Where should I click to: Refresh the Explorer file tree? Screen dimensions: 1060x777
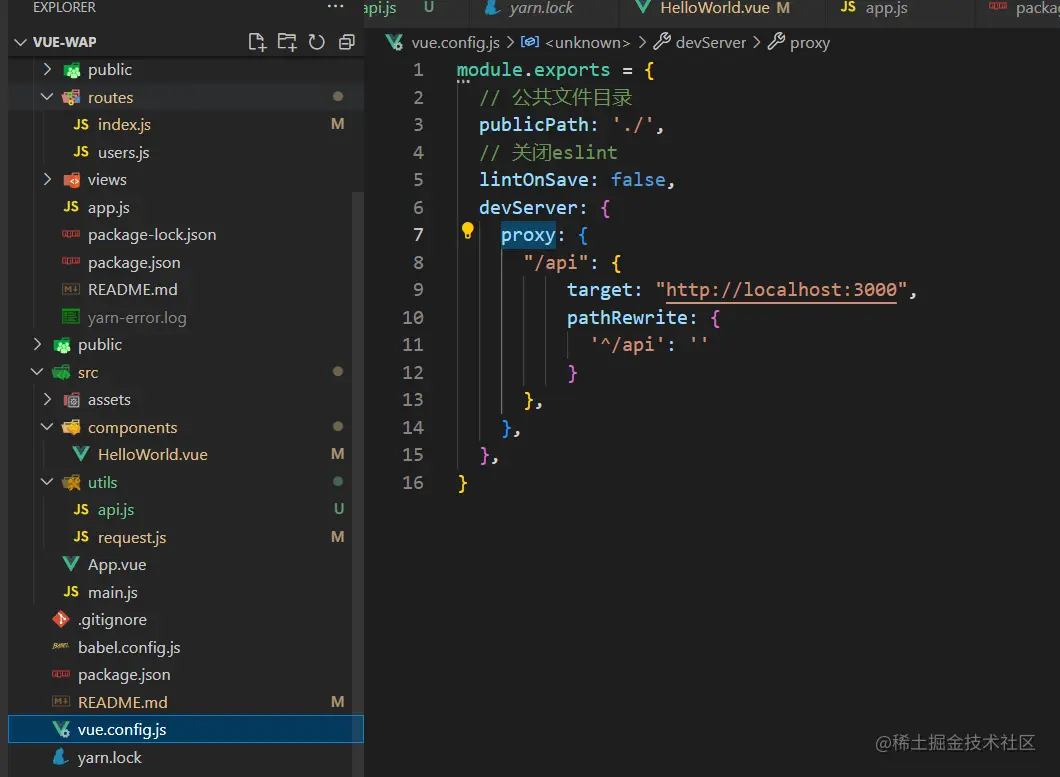click(x=317, y=42)
